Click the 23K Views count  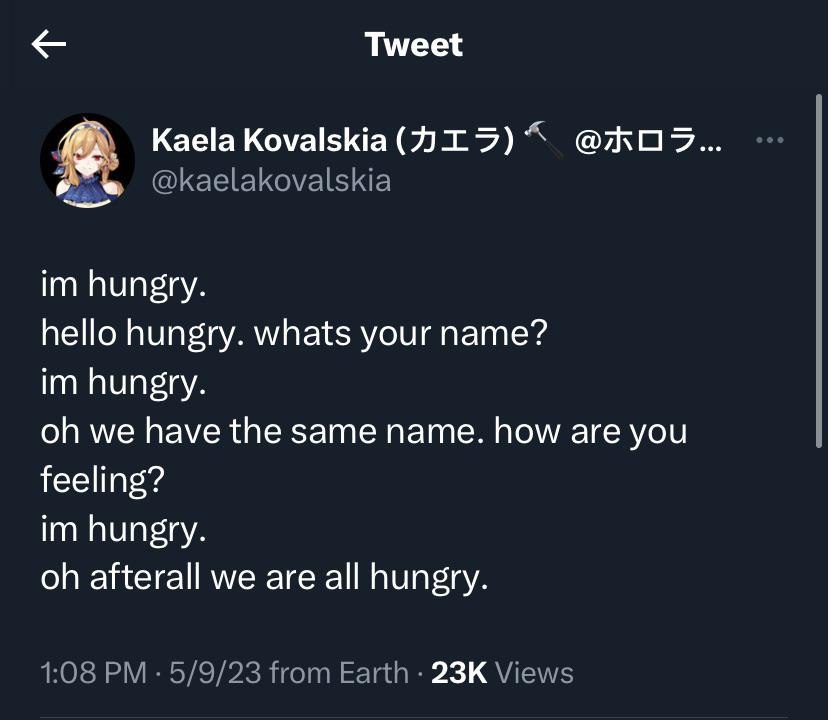[x=502, y=673]
